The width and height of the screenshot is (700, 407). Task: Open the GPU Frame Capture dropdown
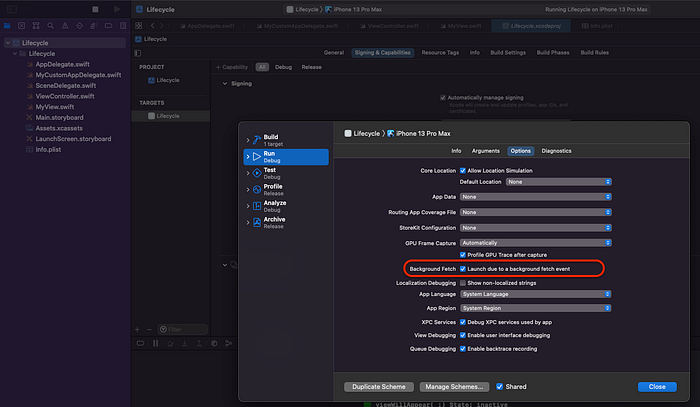click(536, 243)
